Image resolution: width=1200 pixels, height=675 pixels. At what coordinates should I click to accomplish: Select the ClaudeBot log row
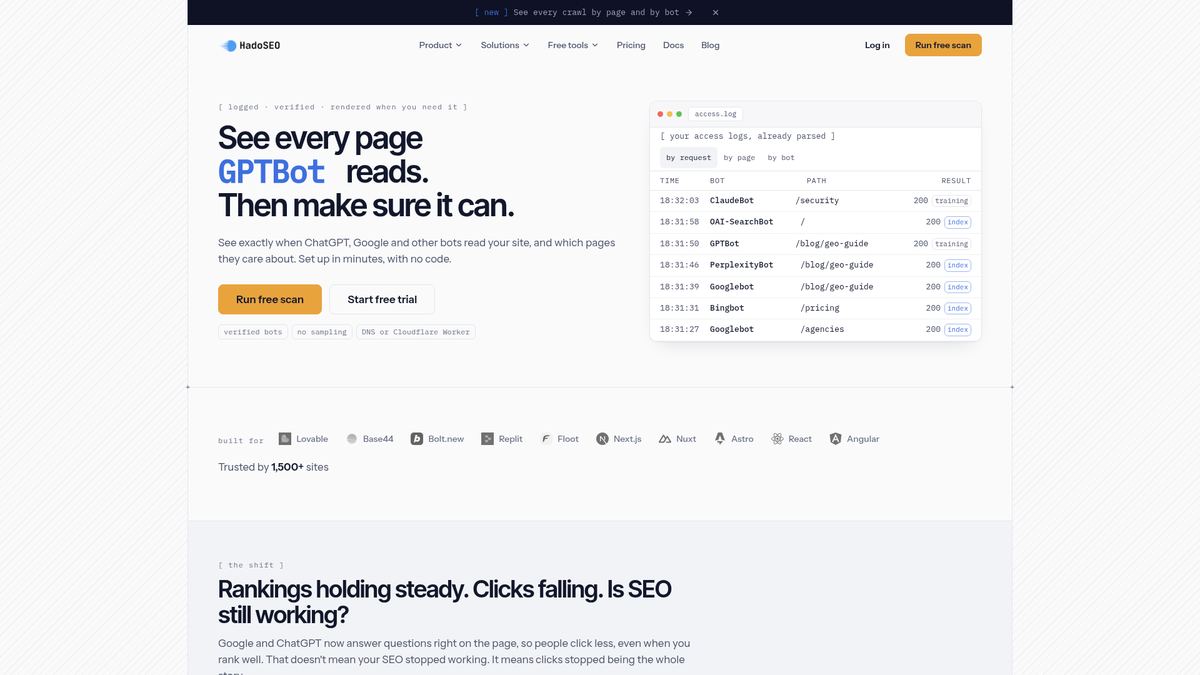tap(815, 201)
